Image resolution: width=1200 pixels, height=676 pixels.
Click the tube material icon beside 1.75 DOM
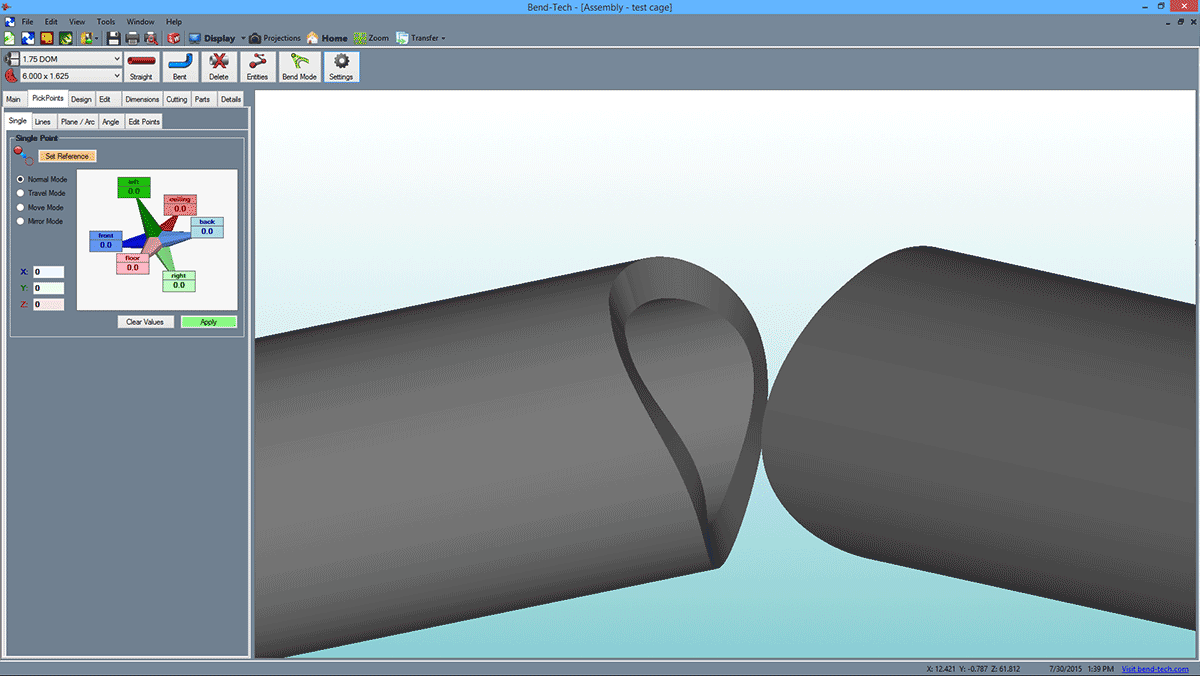(10, 60)
